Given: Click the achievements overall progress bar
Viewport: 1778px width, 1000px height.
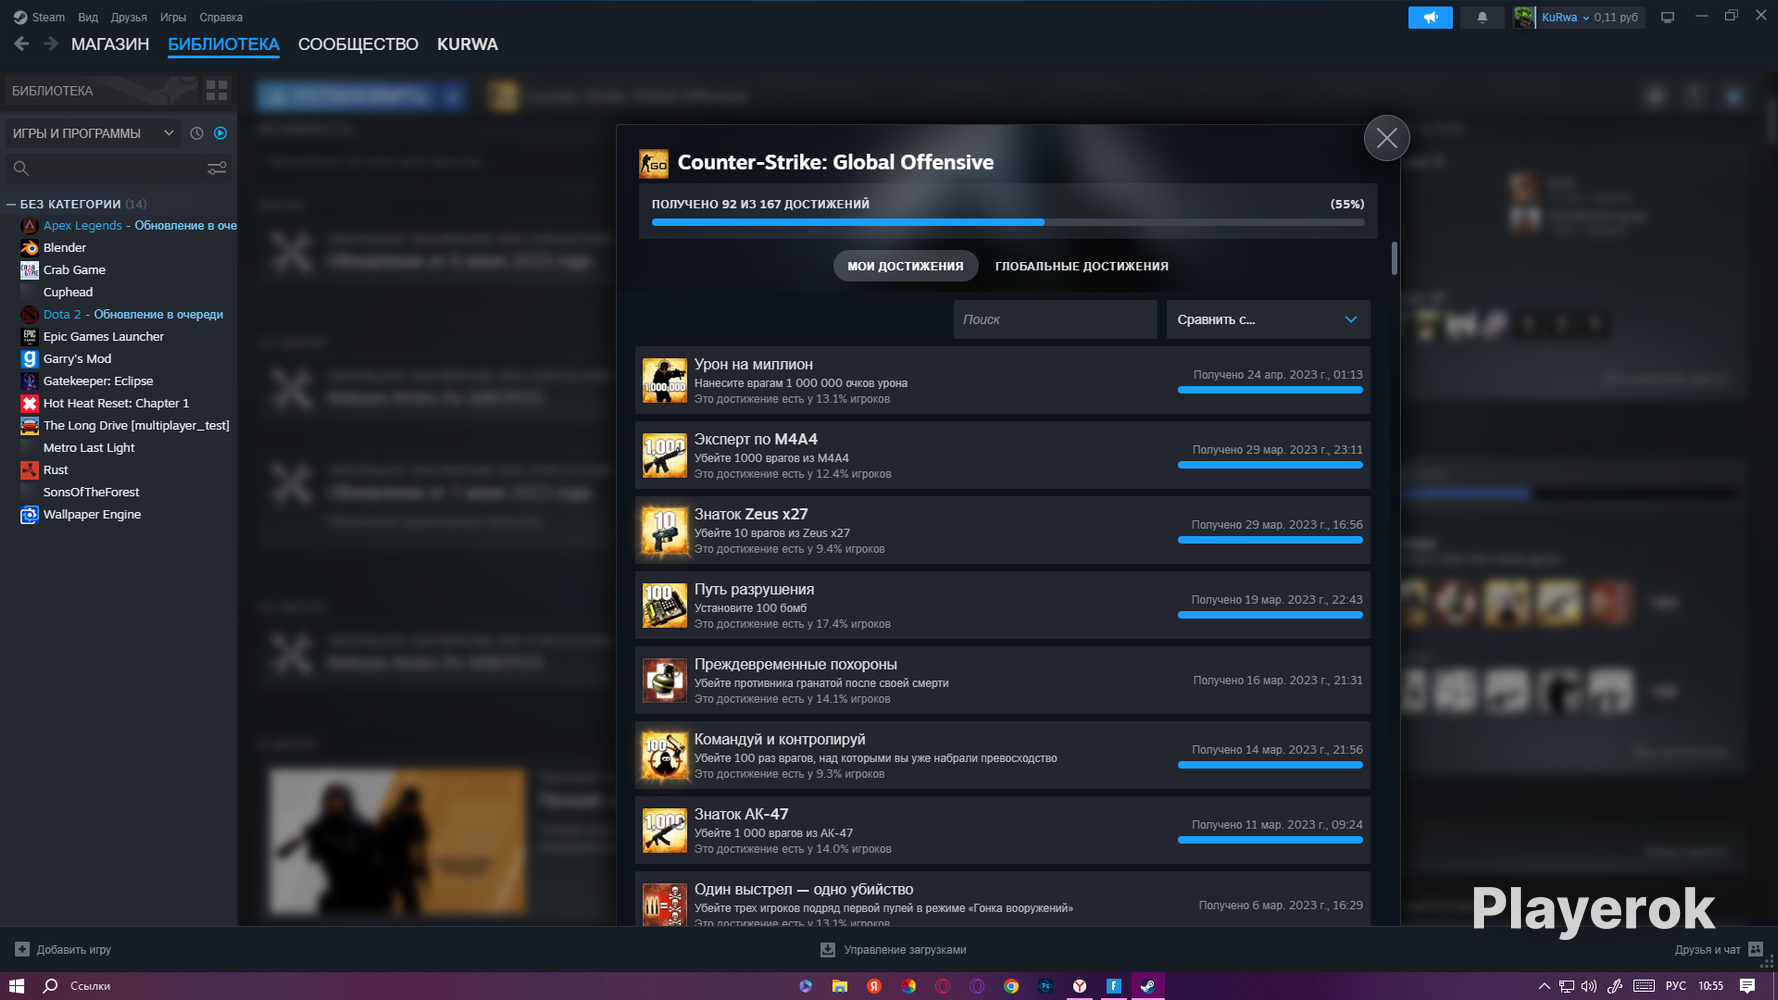Looking at the screenshot, I should [x=1008, y=222].
